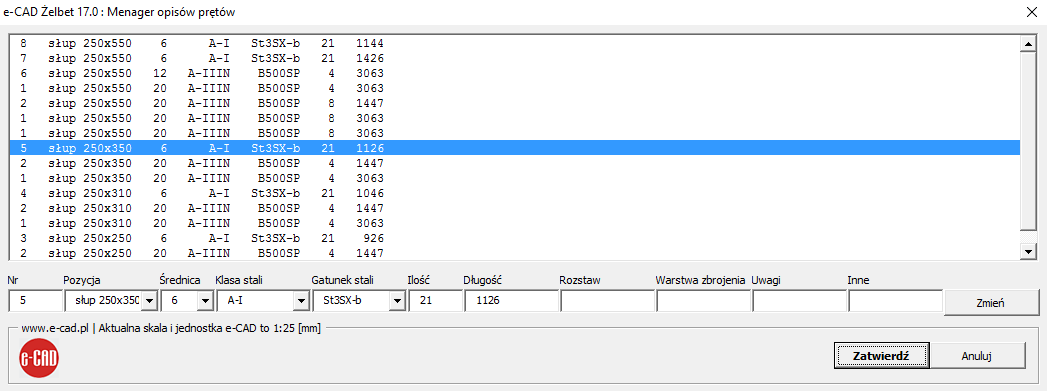
Task: Select row 6 słup 250x550 diameter 12
Action: click(x=514, y=73)
